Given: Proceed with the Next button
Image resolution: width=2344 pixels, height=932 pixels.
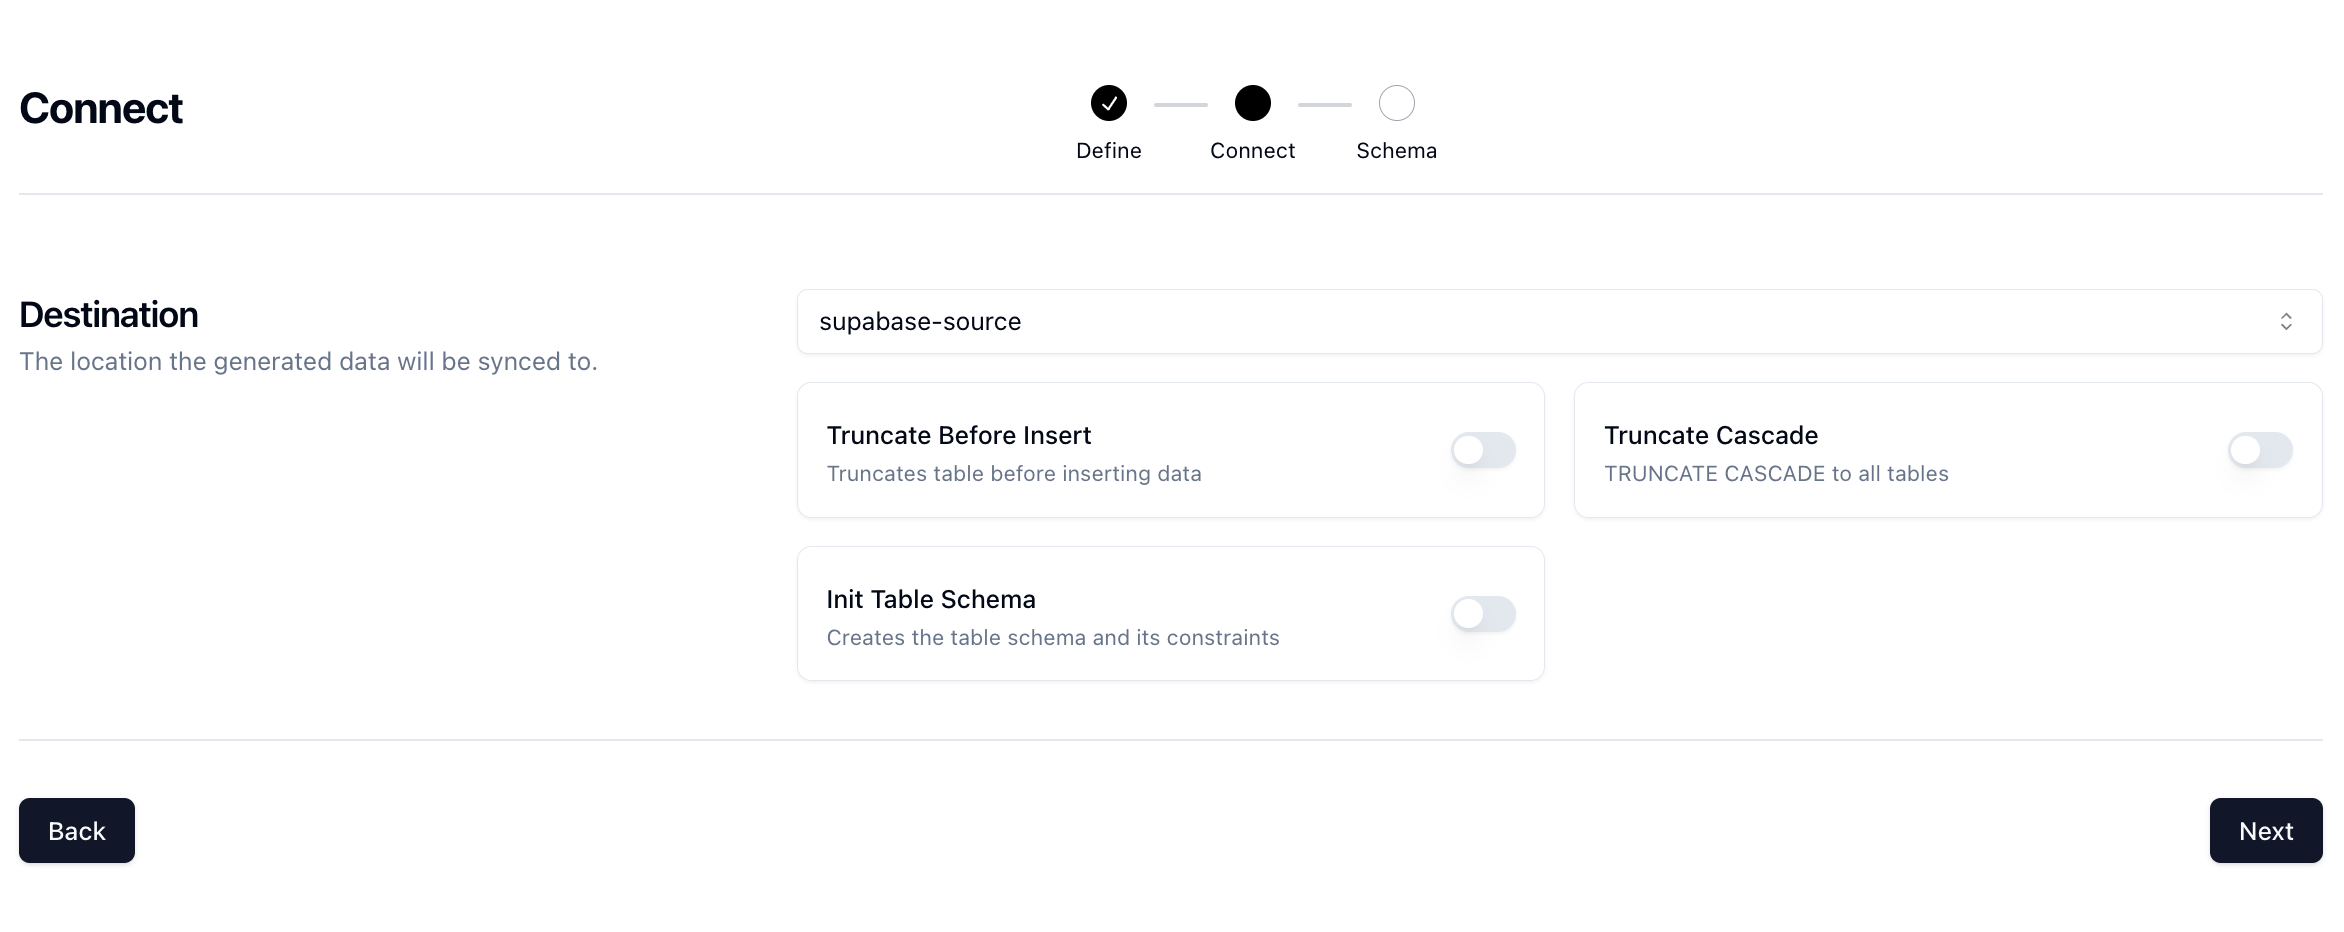Looking at the screenshot, I should click(x=2265, y=830).
